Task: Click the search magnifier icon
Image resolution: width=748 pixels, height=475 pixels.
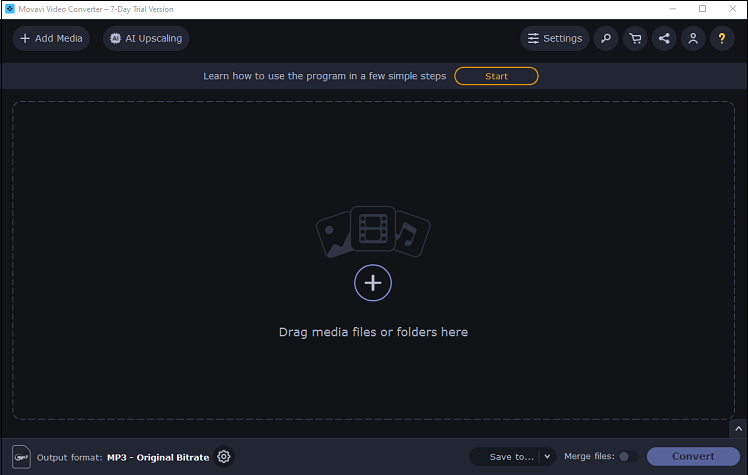Action: (x=606, y=38)
